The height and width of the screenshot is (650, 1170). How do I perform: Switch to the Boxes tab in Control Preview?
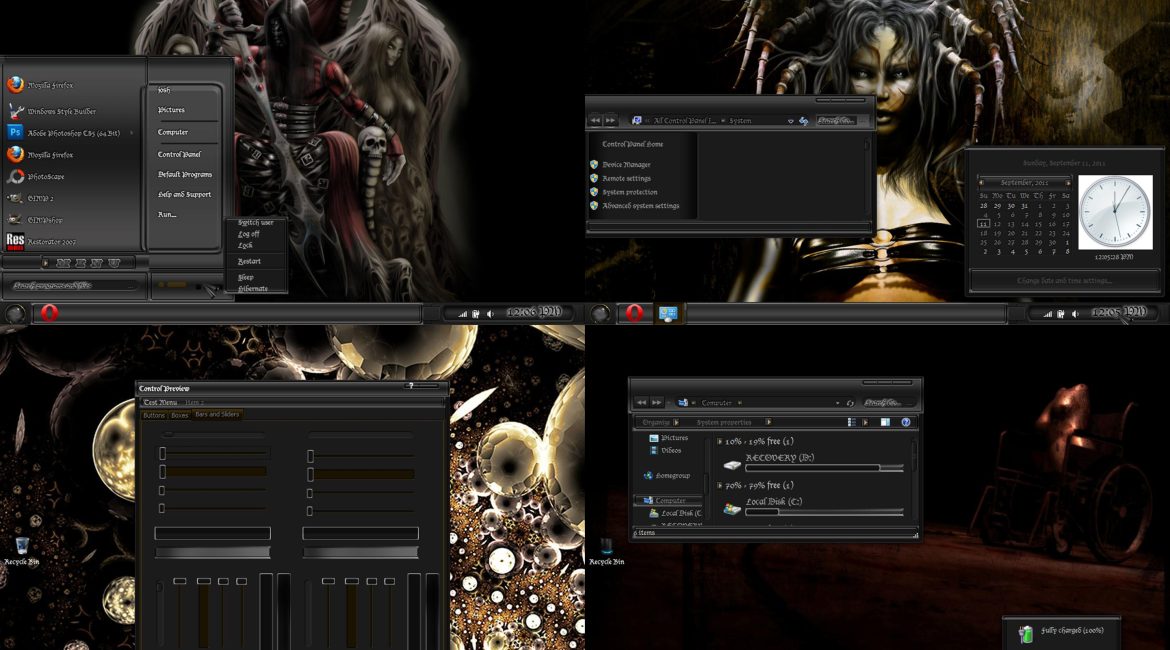tap(179, 414)
